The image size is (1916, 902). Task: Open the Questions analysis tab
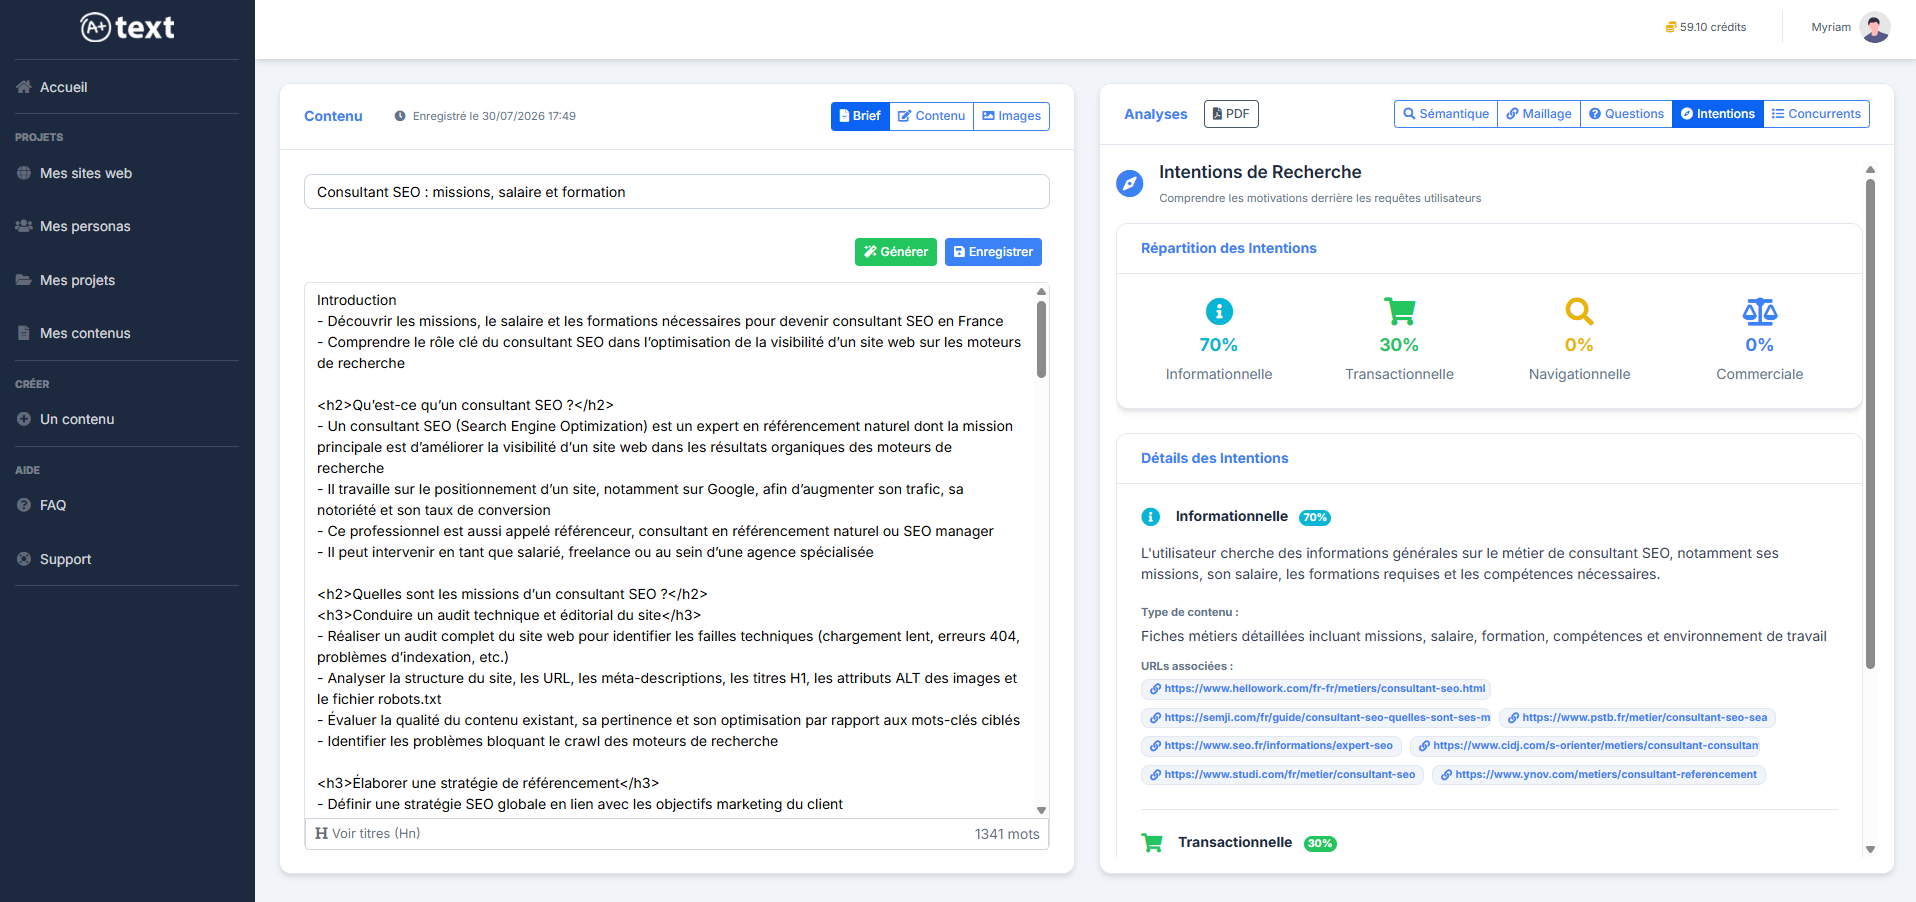coord(1626,114)
